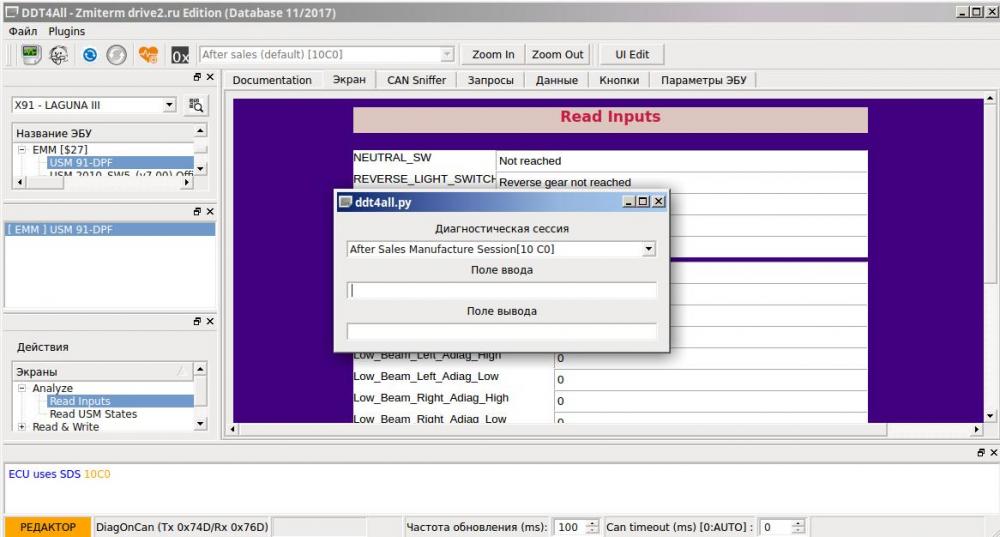
Task: Click the Поле вывода output field
Action: 501,332
